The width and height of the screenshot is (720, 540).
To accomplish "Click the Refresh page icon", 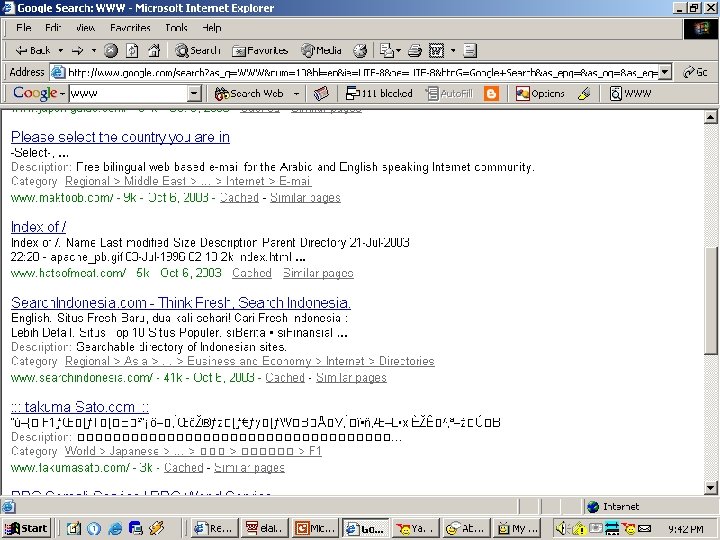I will tap(132, 51).
